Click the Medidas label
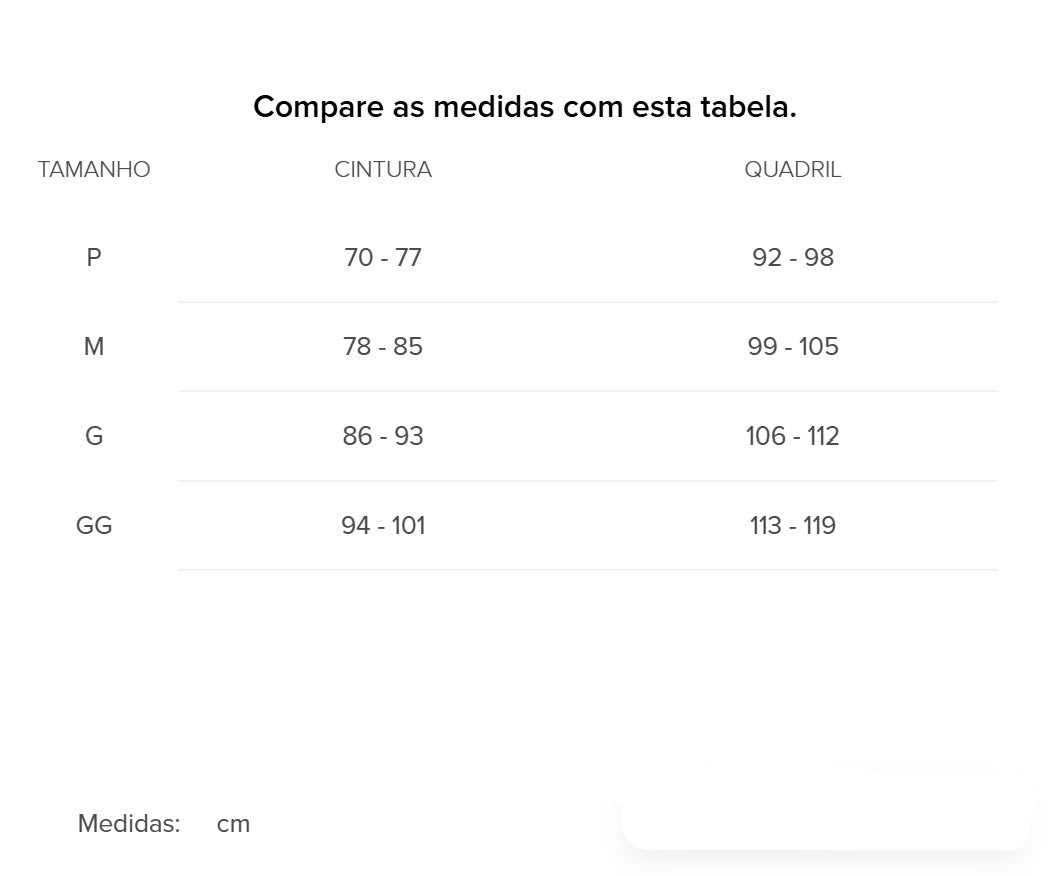Viewport: 1062px width, 876px height. [x=129, y=824]
